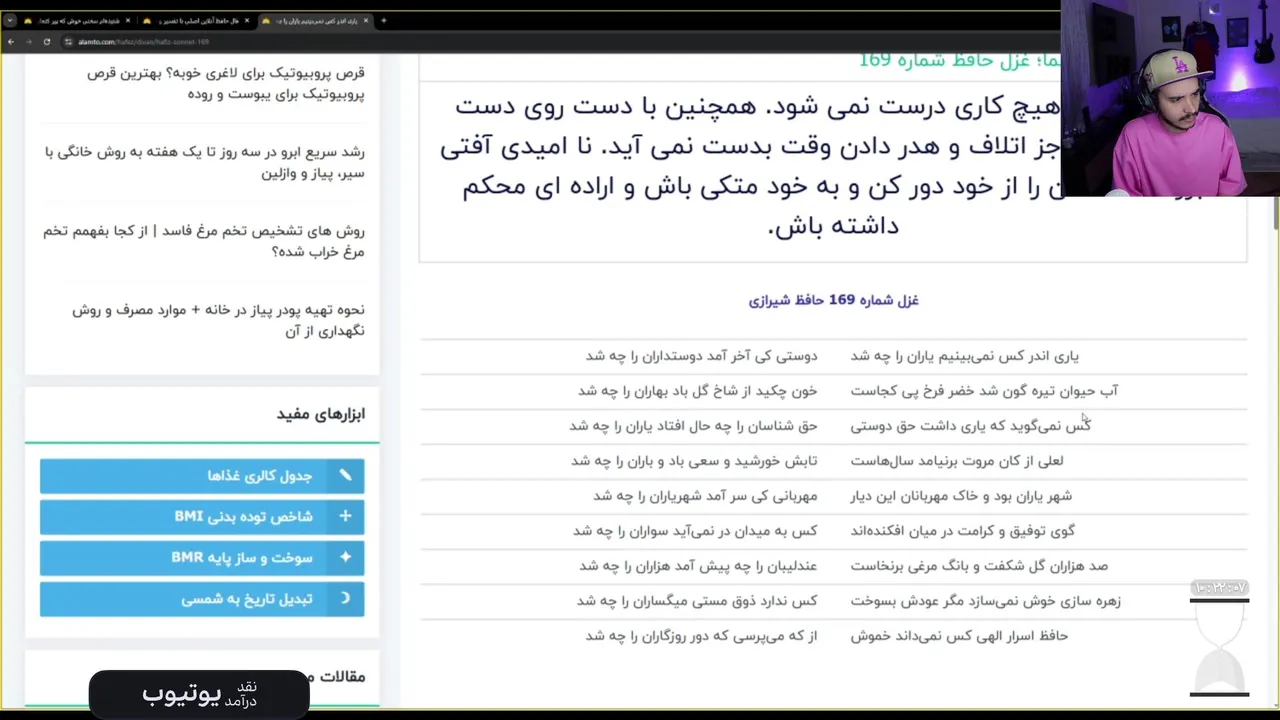Click verse 'خون چکید از شاخ گل باد بهاران را چه شد'
The width and height of the screenshot is (1280, 720).
click(697, 391)
